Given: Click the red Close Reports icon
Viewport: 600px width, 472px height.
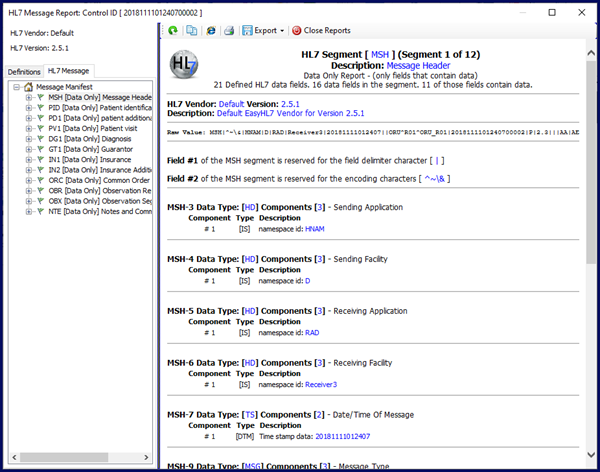Looking at the screenshot, I should tap(297, 31).
